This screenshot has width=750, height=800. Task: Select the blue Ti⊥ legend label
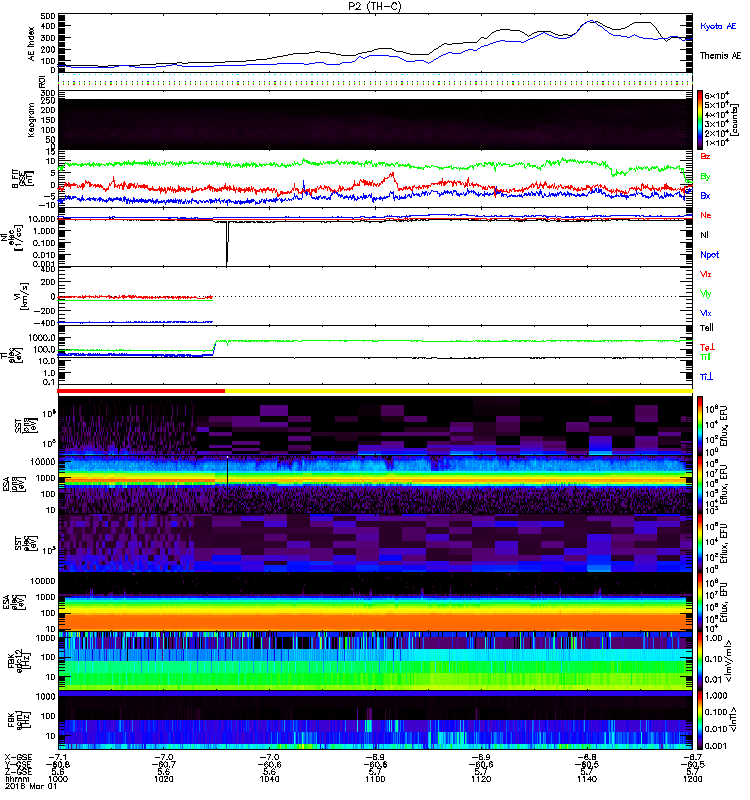(x=706, y=377)
